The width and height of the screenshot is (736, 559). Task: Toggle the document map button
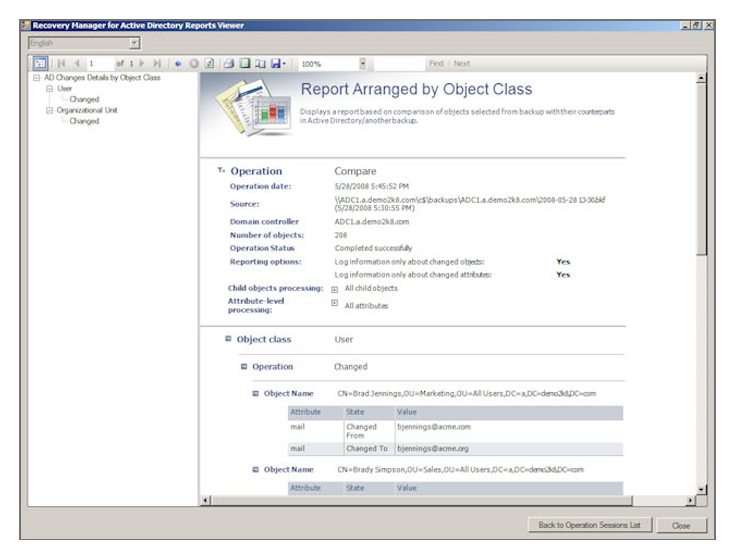[40, 63]
